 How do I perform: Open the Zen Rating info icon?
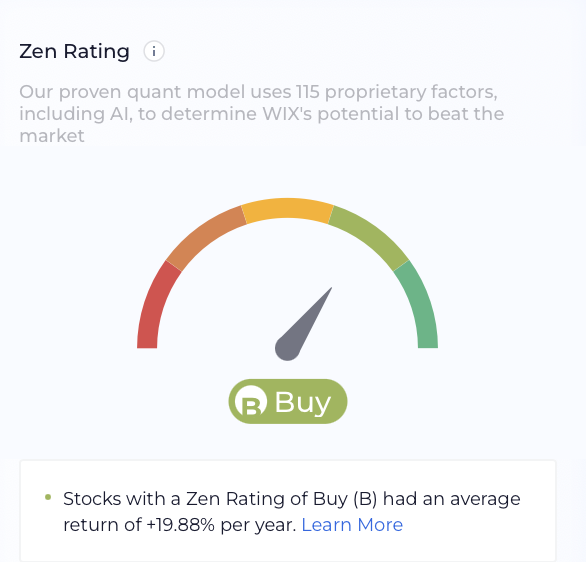point(154,51)
